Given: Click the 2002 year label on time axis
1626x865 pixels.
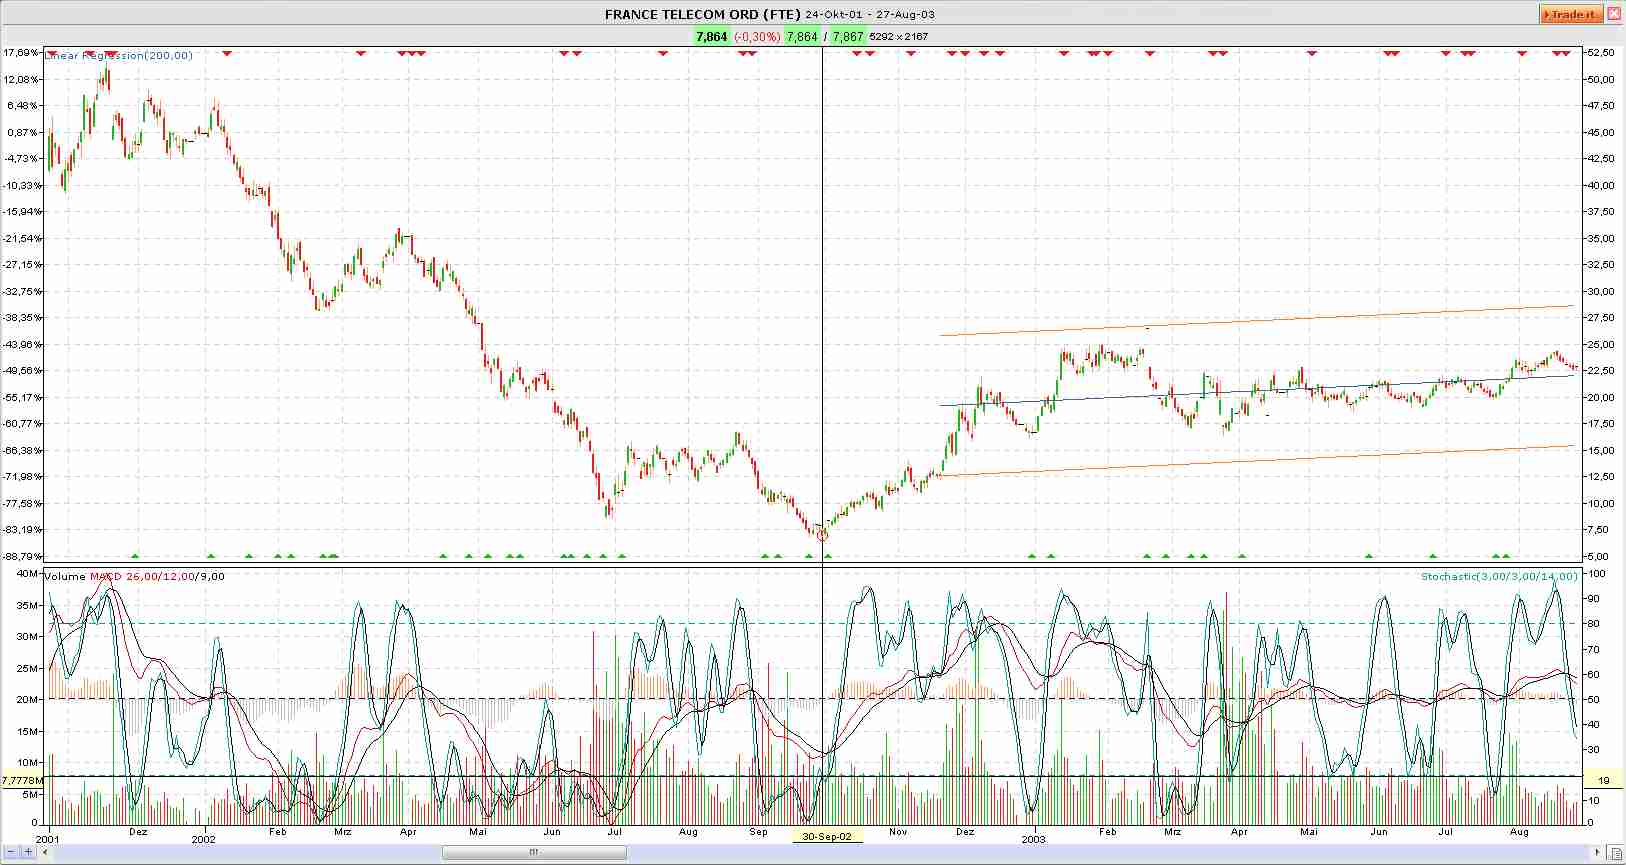Looking at the screenshot, I should 203,839.
